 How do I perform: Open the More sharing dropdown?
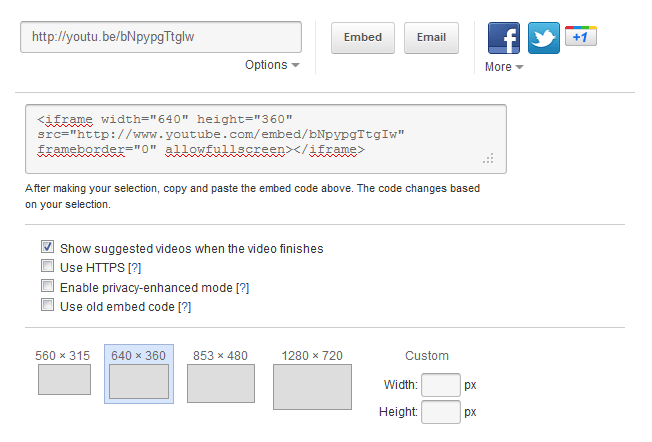[504, 67]
